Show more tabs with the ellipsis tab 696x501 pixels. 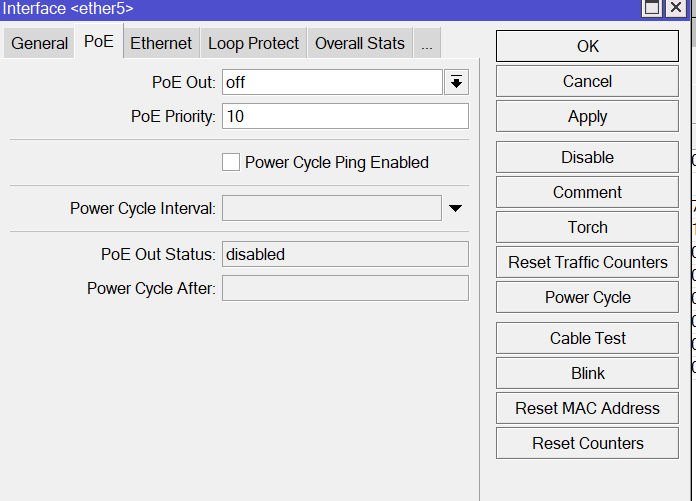pyautogui.click(x=427, y=43)
